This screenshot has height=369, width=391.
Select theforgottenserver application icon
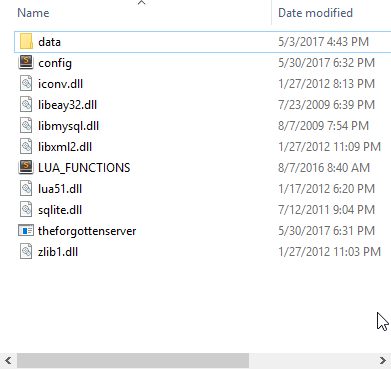[x=26, y=230]
